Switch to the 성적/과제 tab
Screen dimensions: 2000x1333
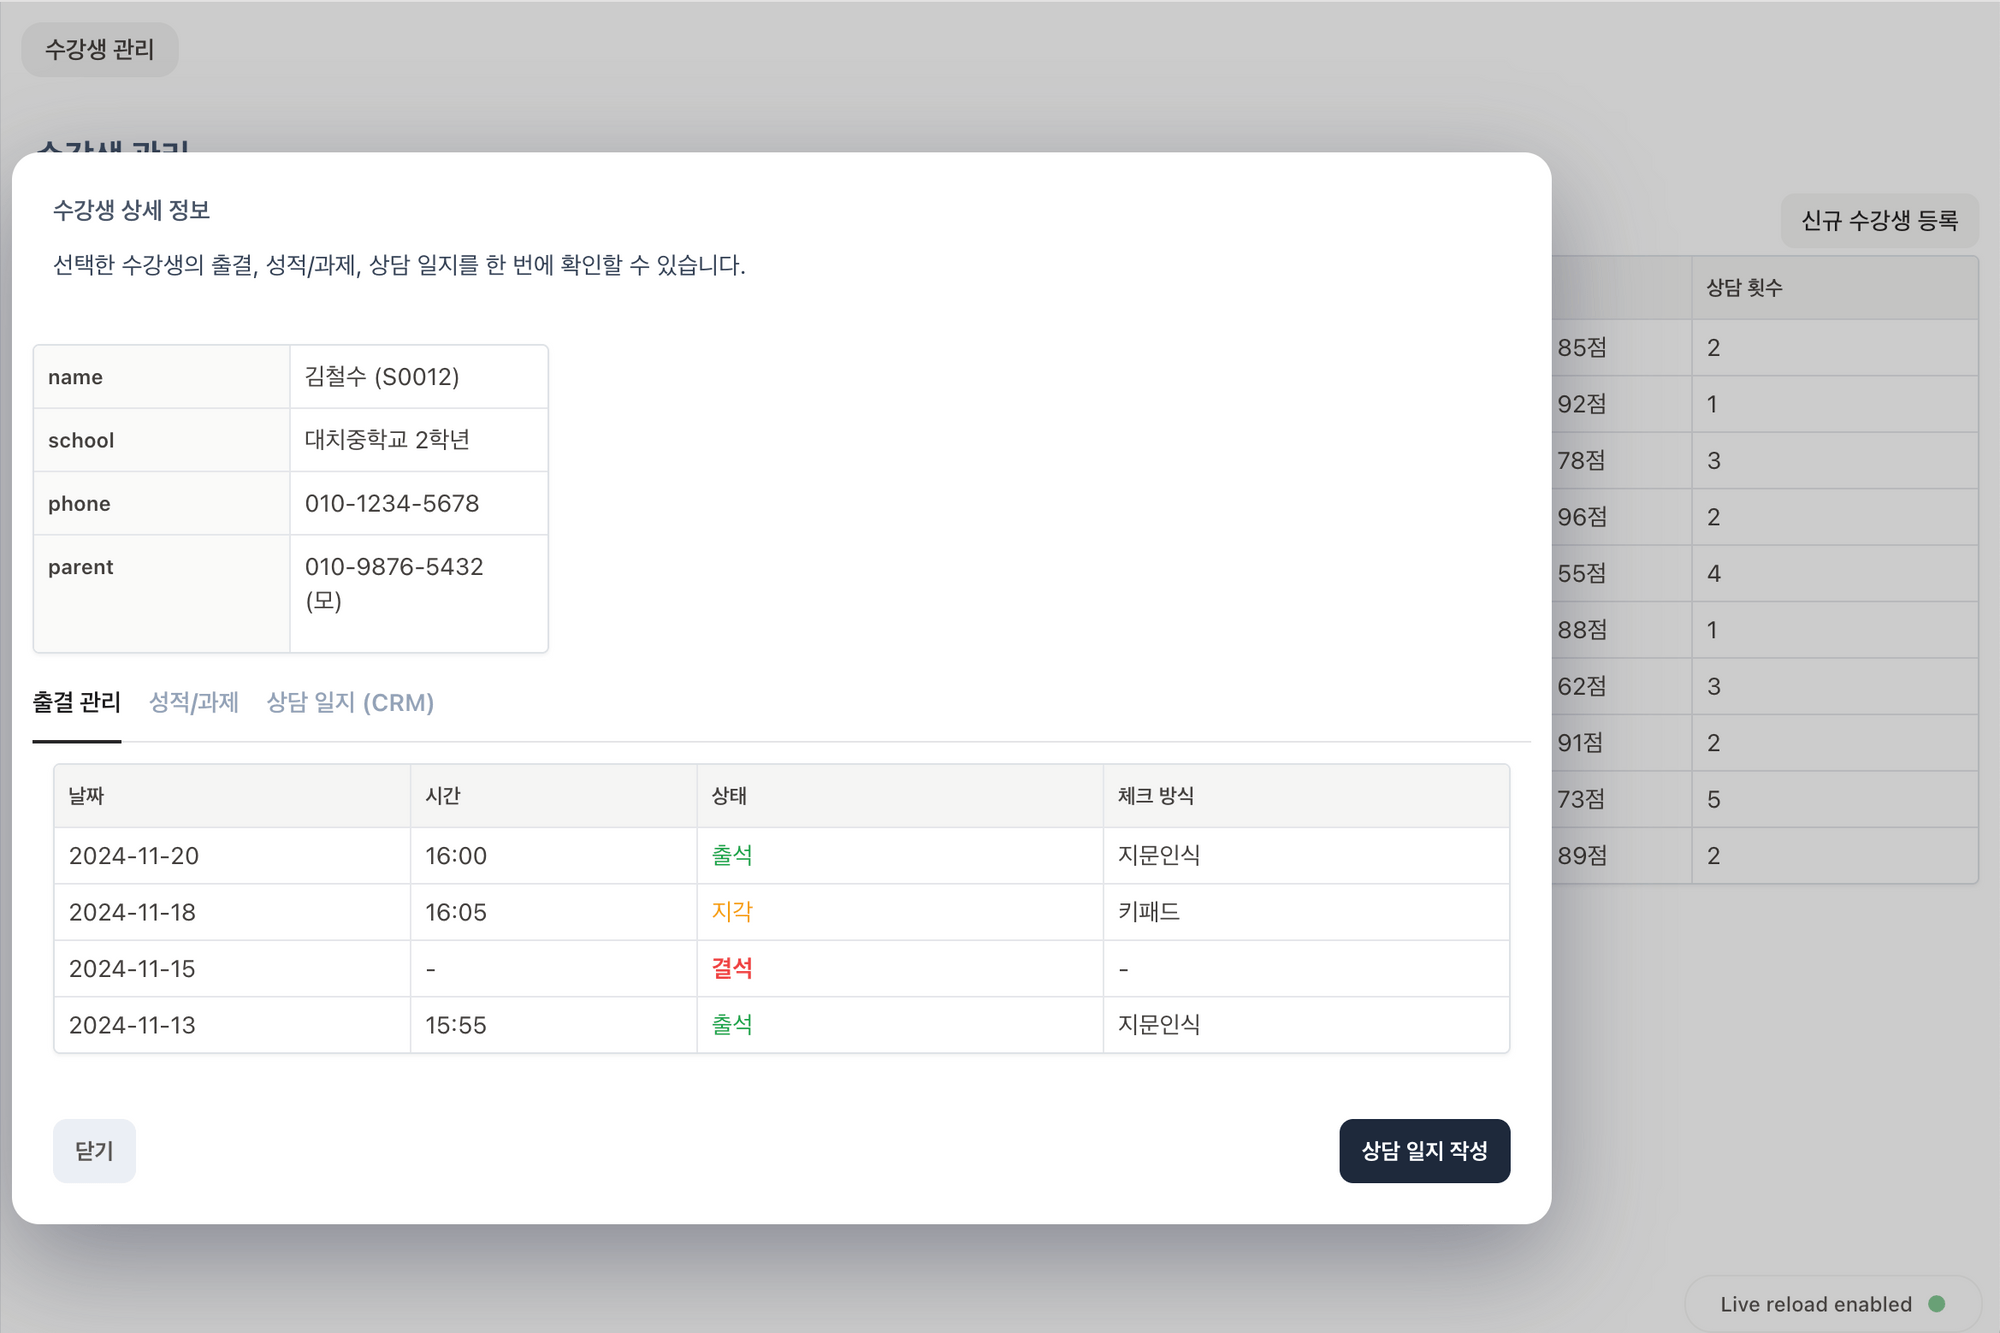click(x=193, y=703)
